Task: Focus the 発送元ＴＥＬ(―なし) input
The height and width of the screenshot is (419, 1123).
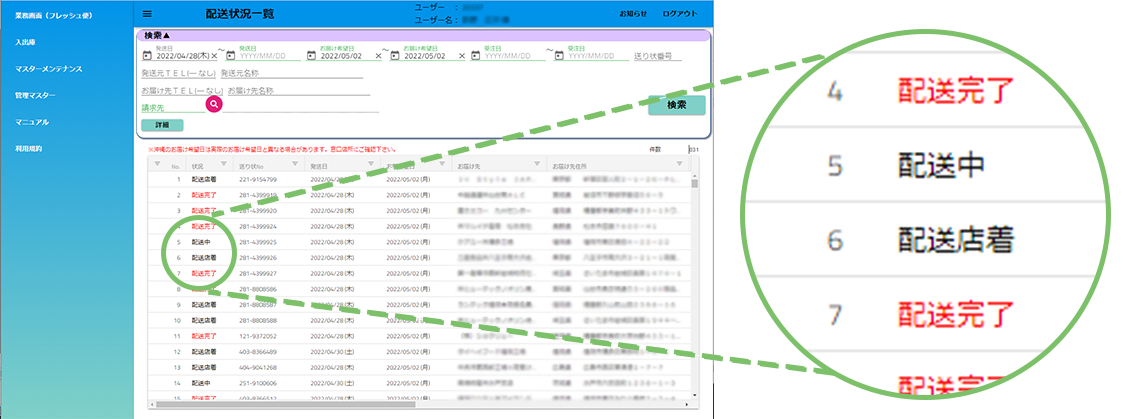Action: click(179, 73)
